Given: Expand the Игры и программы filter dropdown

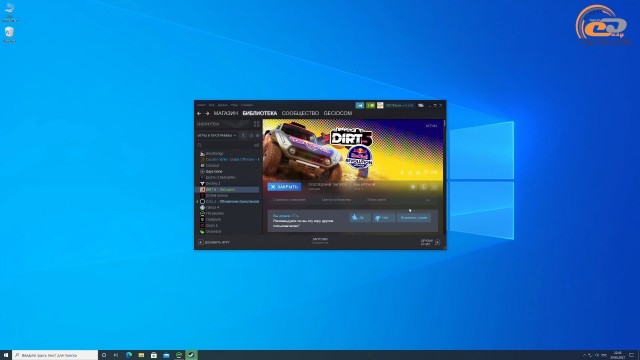Looking at the screenshot, I should point(217,135).
